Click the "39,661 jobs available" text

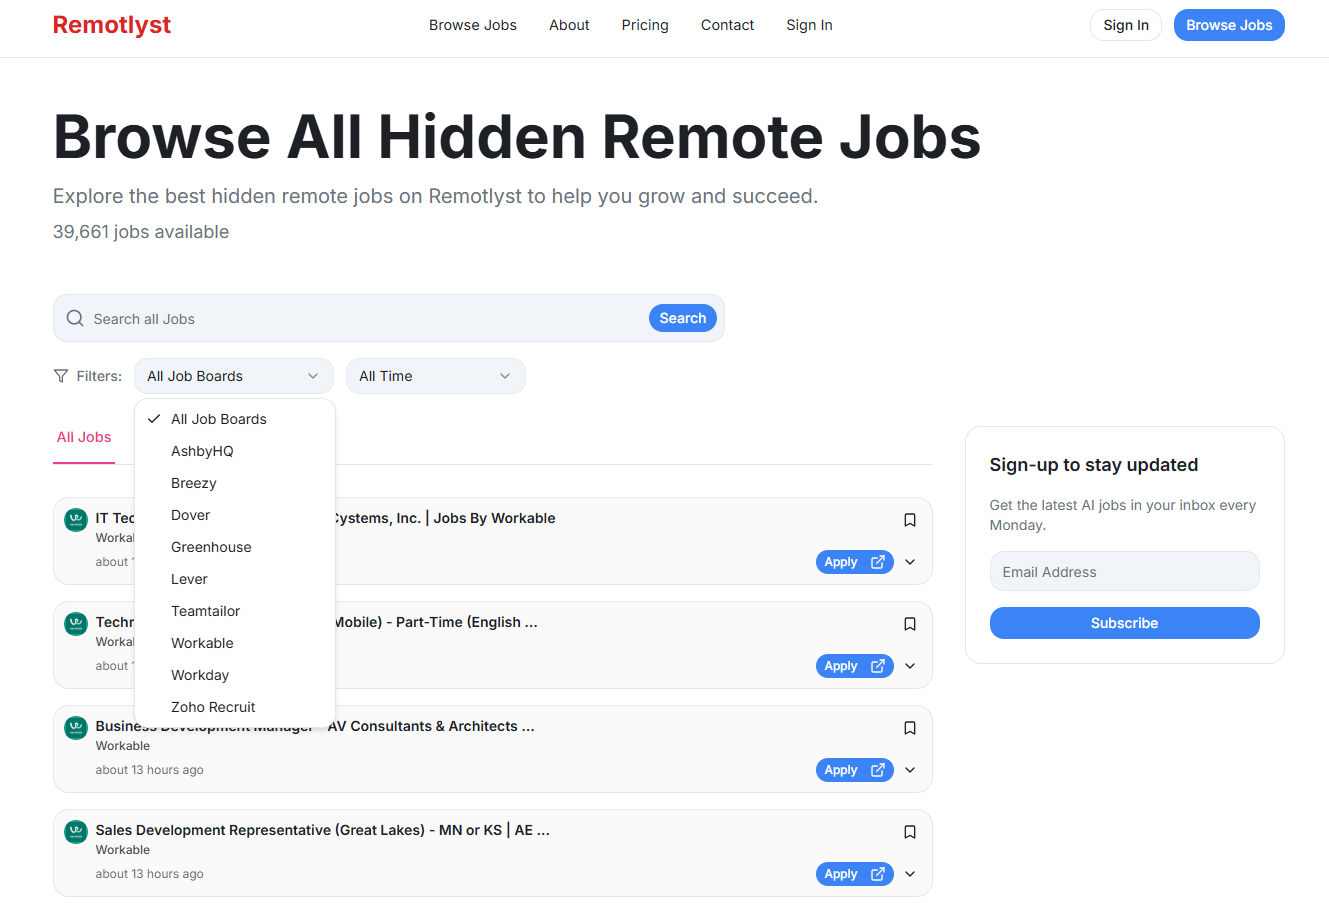pyautogui.click(x=141, y=232)
